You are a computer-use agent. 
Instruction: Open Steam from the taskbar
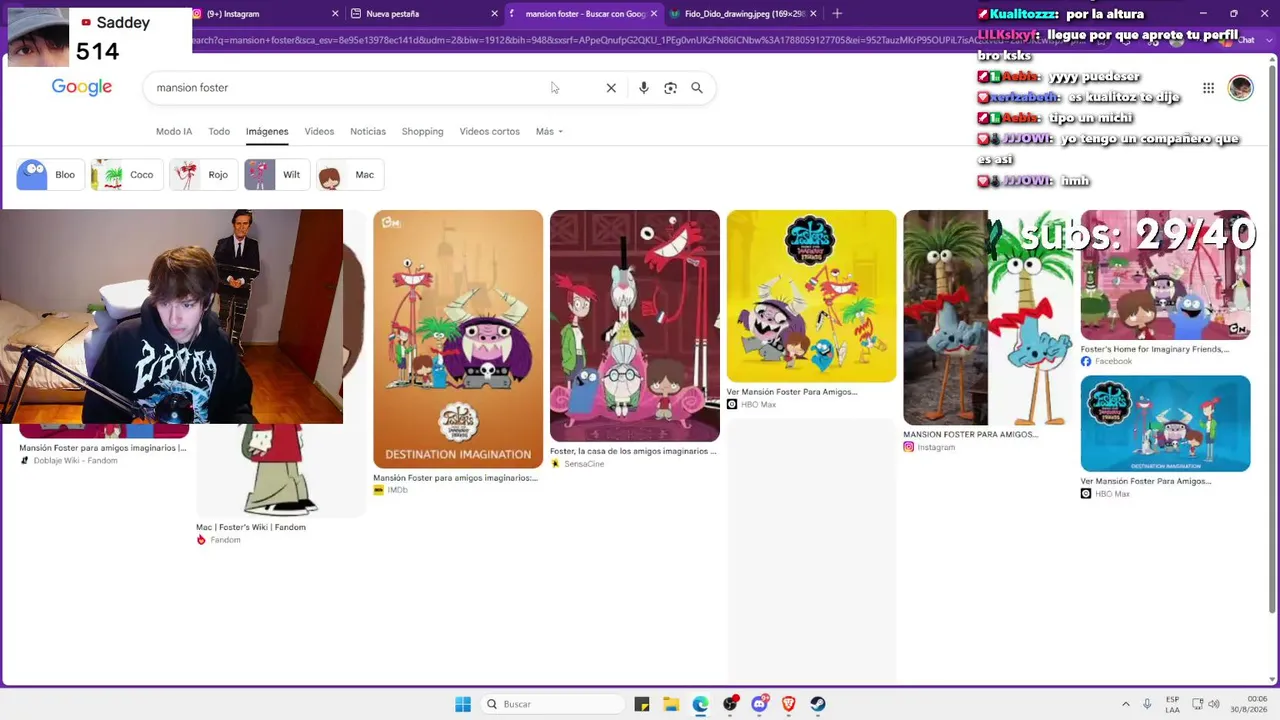click(817, 704)
